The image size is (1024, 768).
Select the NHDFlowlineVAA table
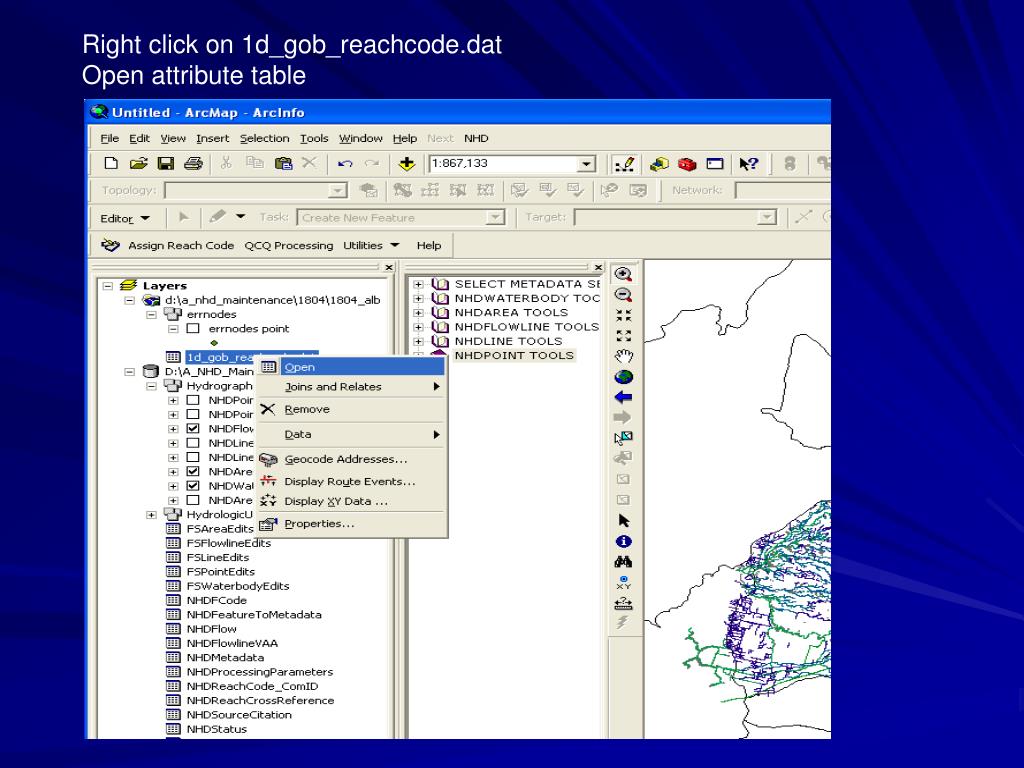tap(232, 643)
